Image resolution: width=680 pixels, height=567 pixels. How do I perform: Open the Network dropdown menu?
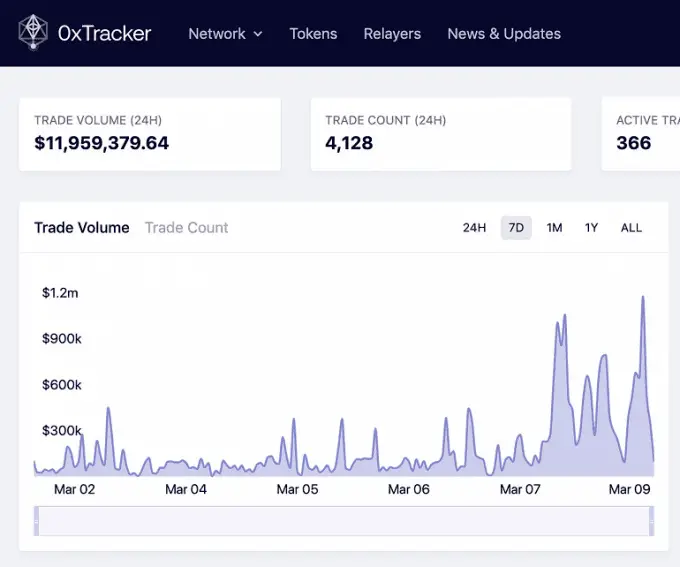click(225, 34)
